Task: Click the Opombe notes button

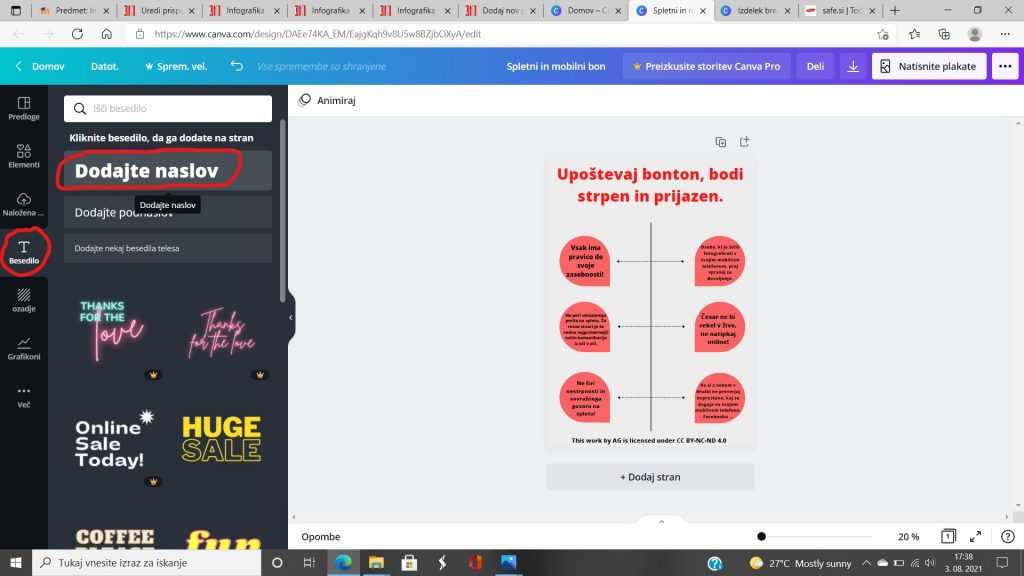Action: pos(321,536)
